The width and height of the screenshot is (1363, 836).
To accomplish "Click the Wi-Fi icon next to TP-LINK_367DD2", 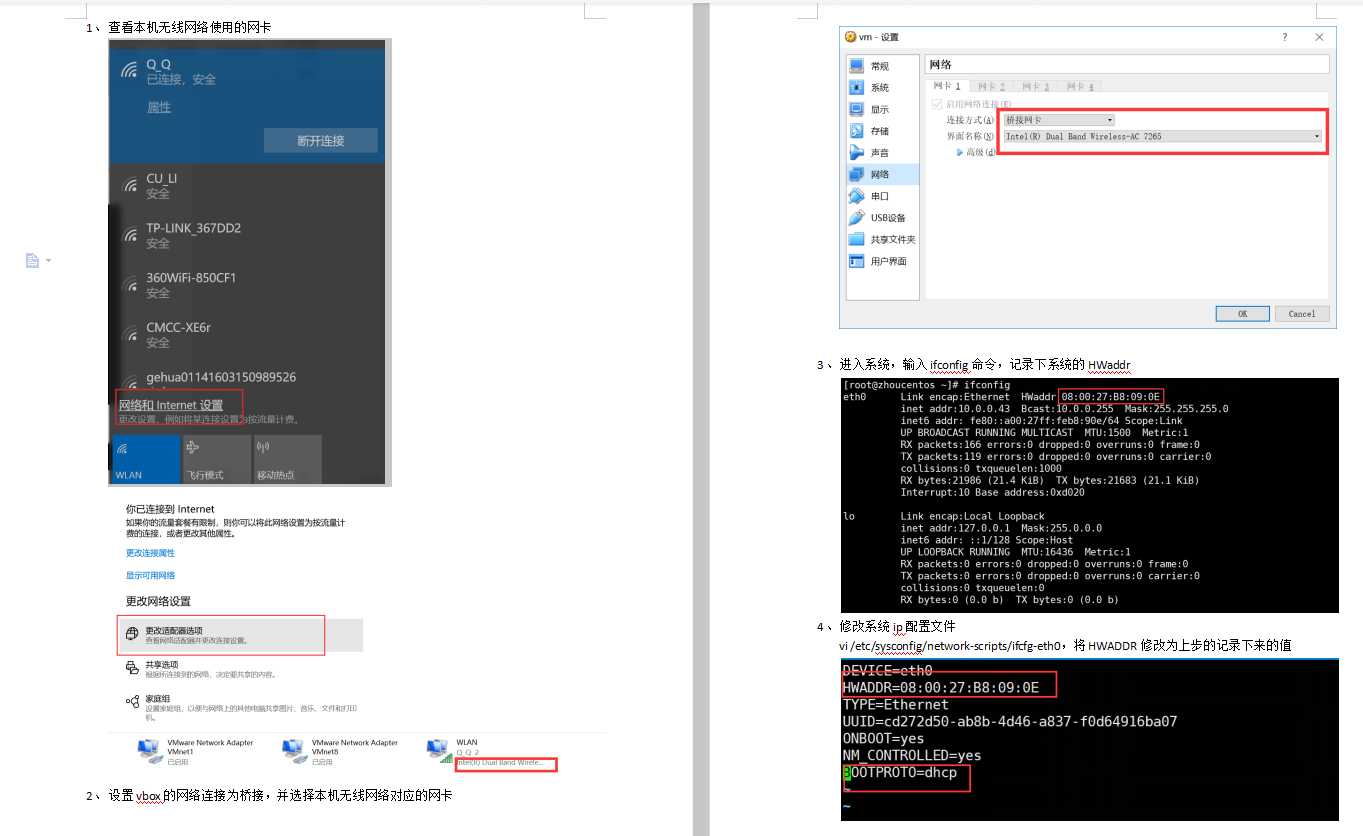I will (130, 235).
